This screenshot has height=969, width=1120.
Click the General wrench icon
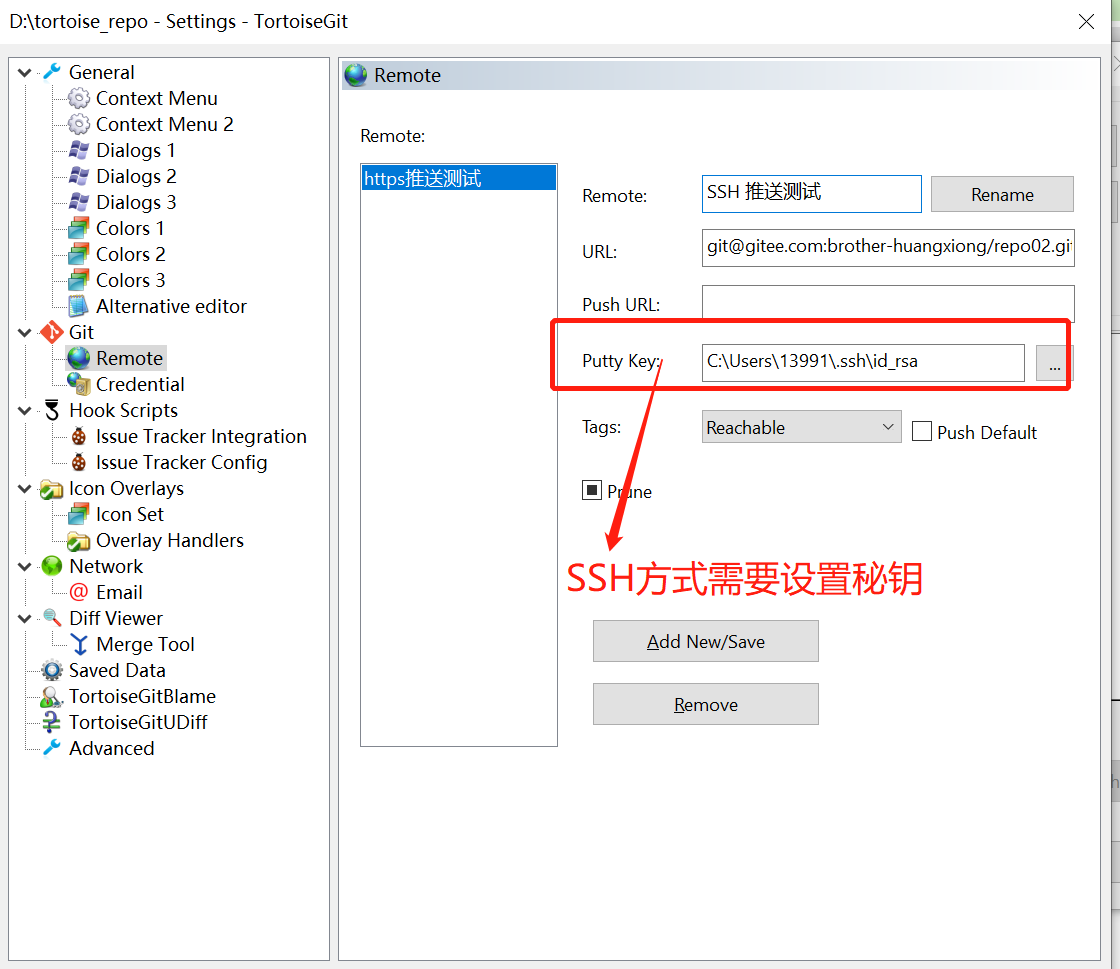tap(51, 72)
